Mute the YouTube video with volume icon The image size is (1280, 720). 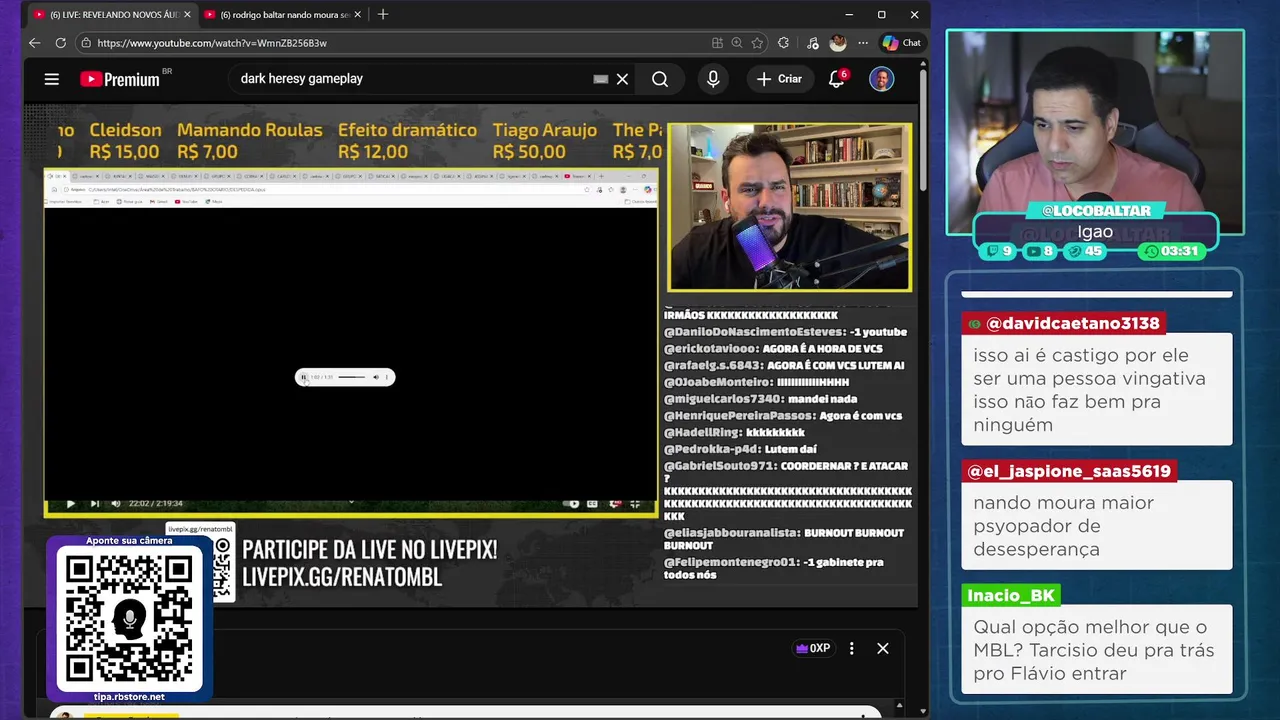pyautogui.click(x=116, y=504)
